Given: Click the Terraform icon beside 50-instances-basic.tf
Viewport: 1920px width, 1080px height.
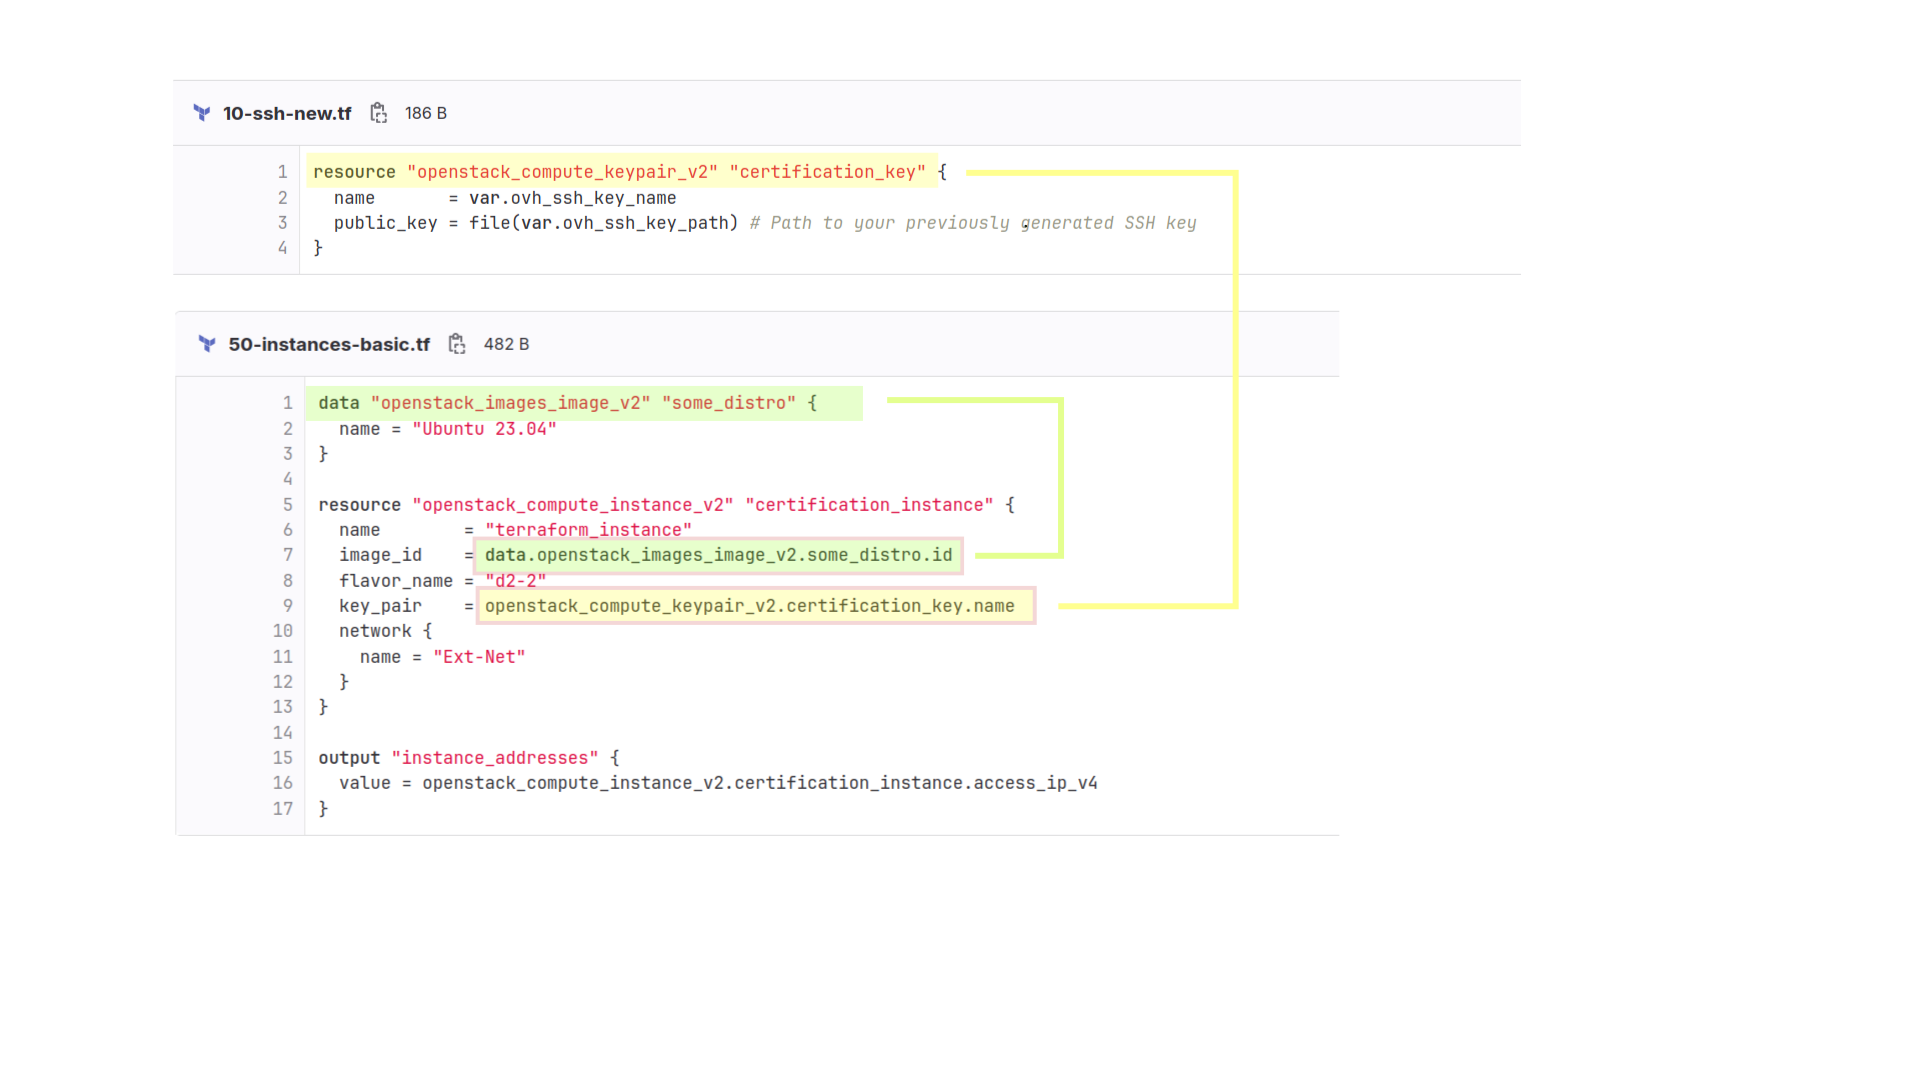Looking at the screenshot, I should point(207,344).
